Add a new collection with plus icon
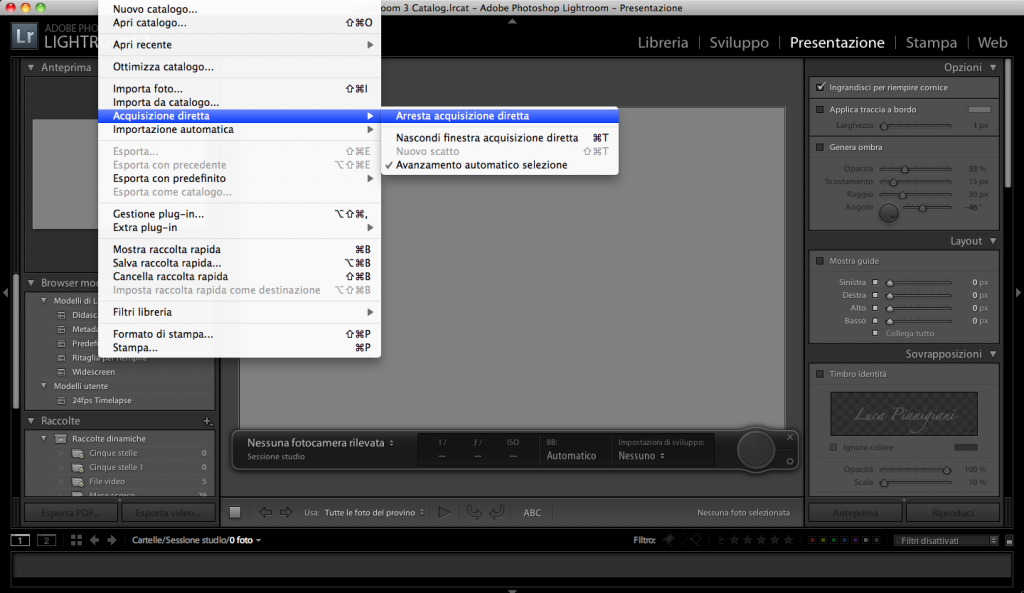 pyautogui.click(x=207, y=421)
